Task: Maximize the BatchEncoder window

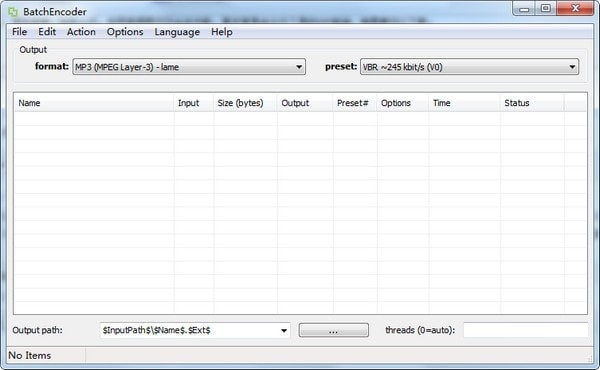Action: tap(546, 8)
